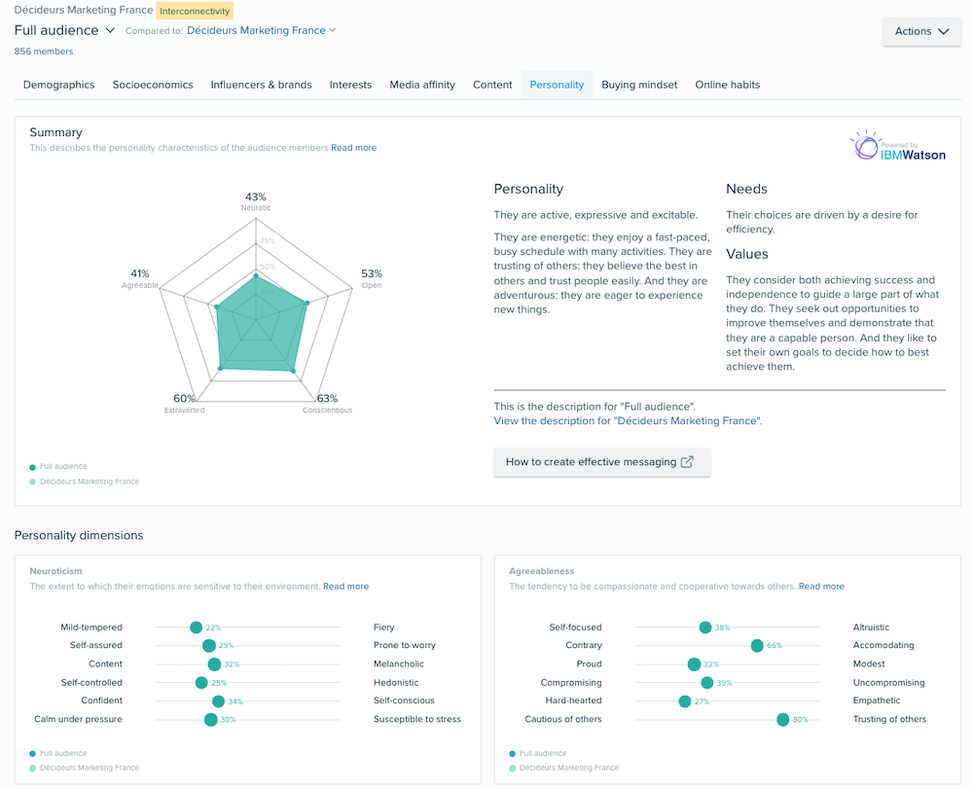Click the Susceptible to stress label
973x789 pixels.
[417, 719]
